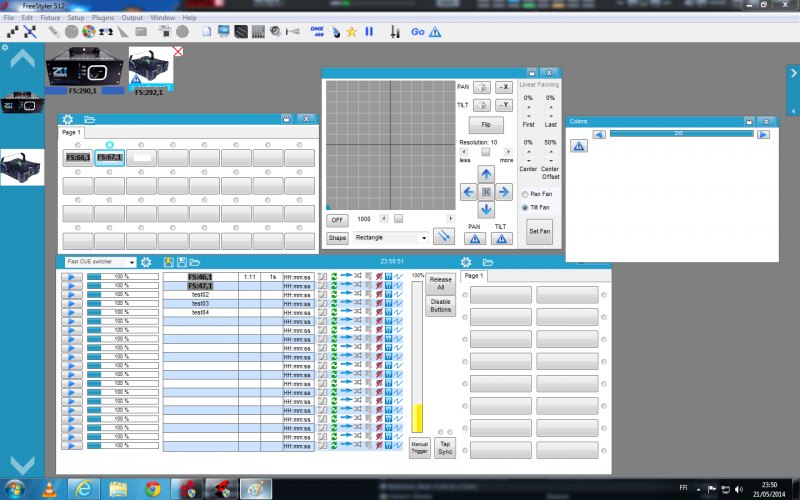The width and height of the screenshot is (800, 500).
Task: Select the Tilt Fan radio button
Action: coord(524,208)
